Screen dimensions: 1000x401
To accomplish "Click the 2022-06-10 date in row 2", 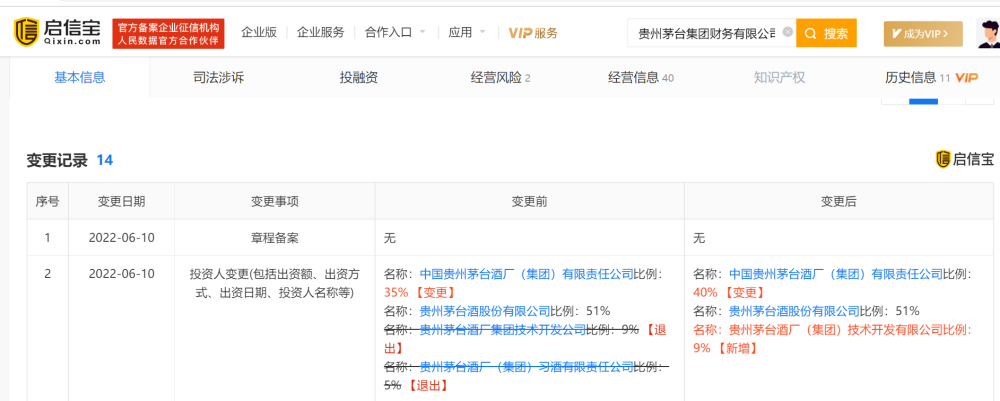I will click(121, 274).
